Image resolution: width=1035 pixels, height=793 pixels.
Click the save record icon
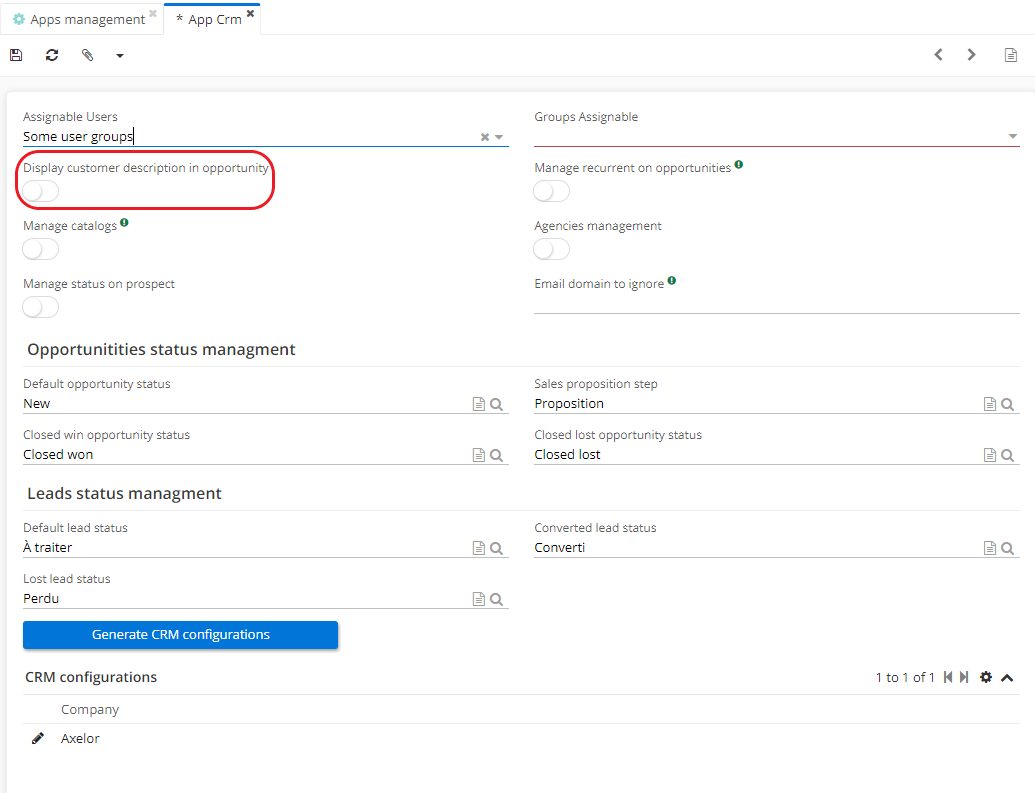[x=16, y=55]
